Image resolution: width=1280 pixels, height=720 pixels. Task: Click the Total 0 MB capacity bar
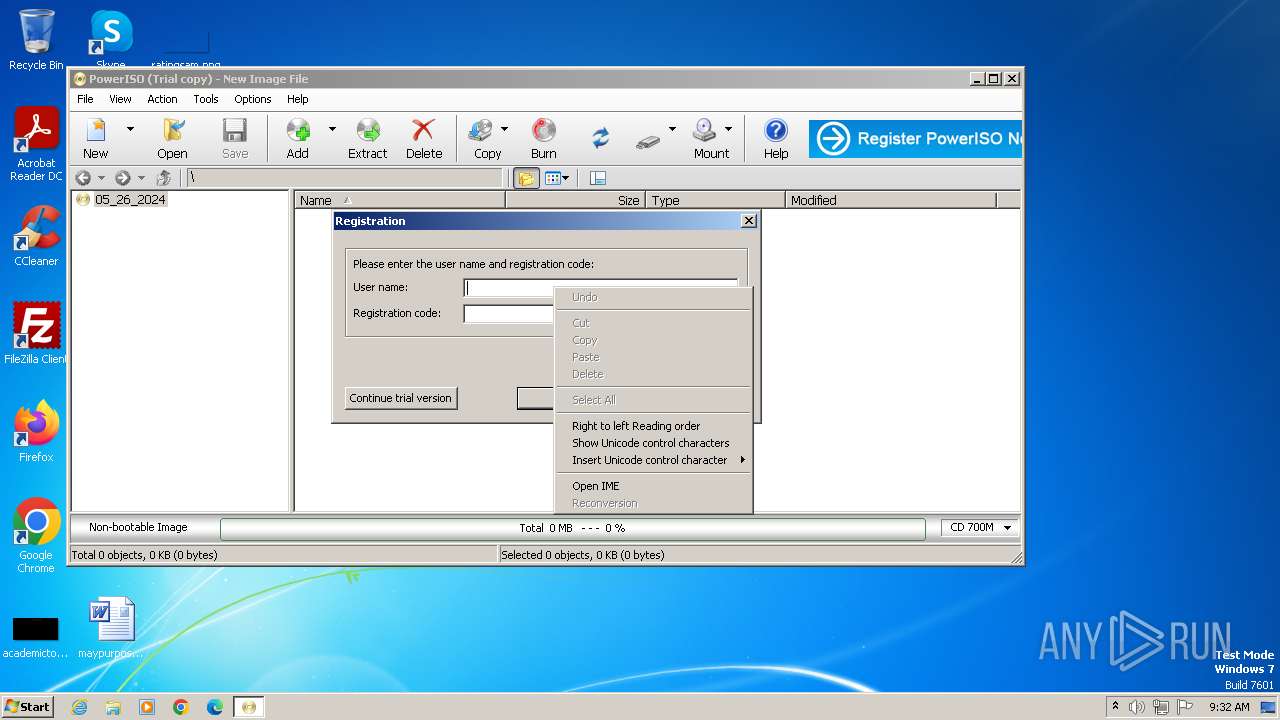click(572, 528)
